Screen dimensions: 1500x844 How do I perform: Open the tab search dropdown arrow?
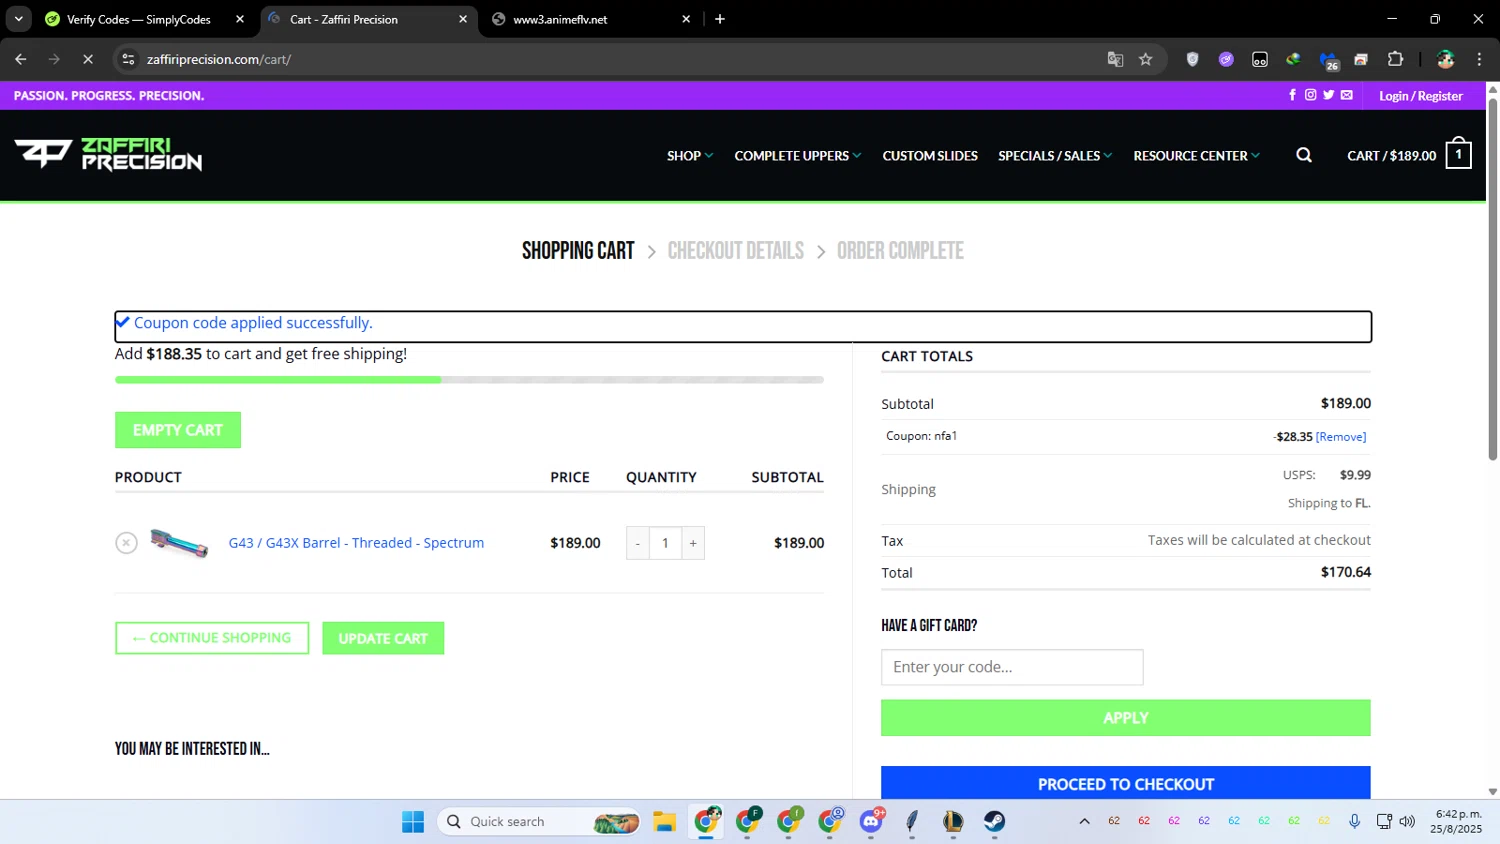(x=18, y=19)
